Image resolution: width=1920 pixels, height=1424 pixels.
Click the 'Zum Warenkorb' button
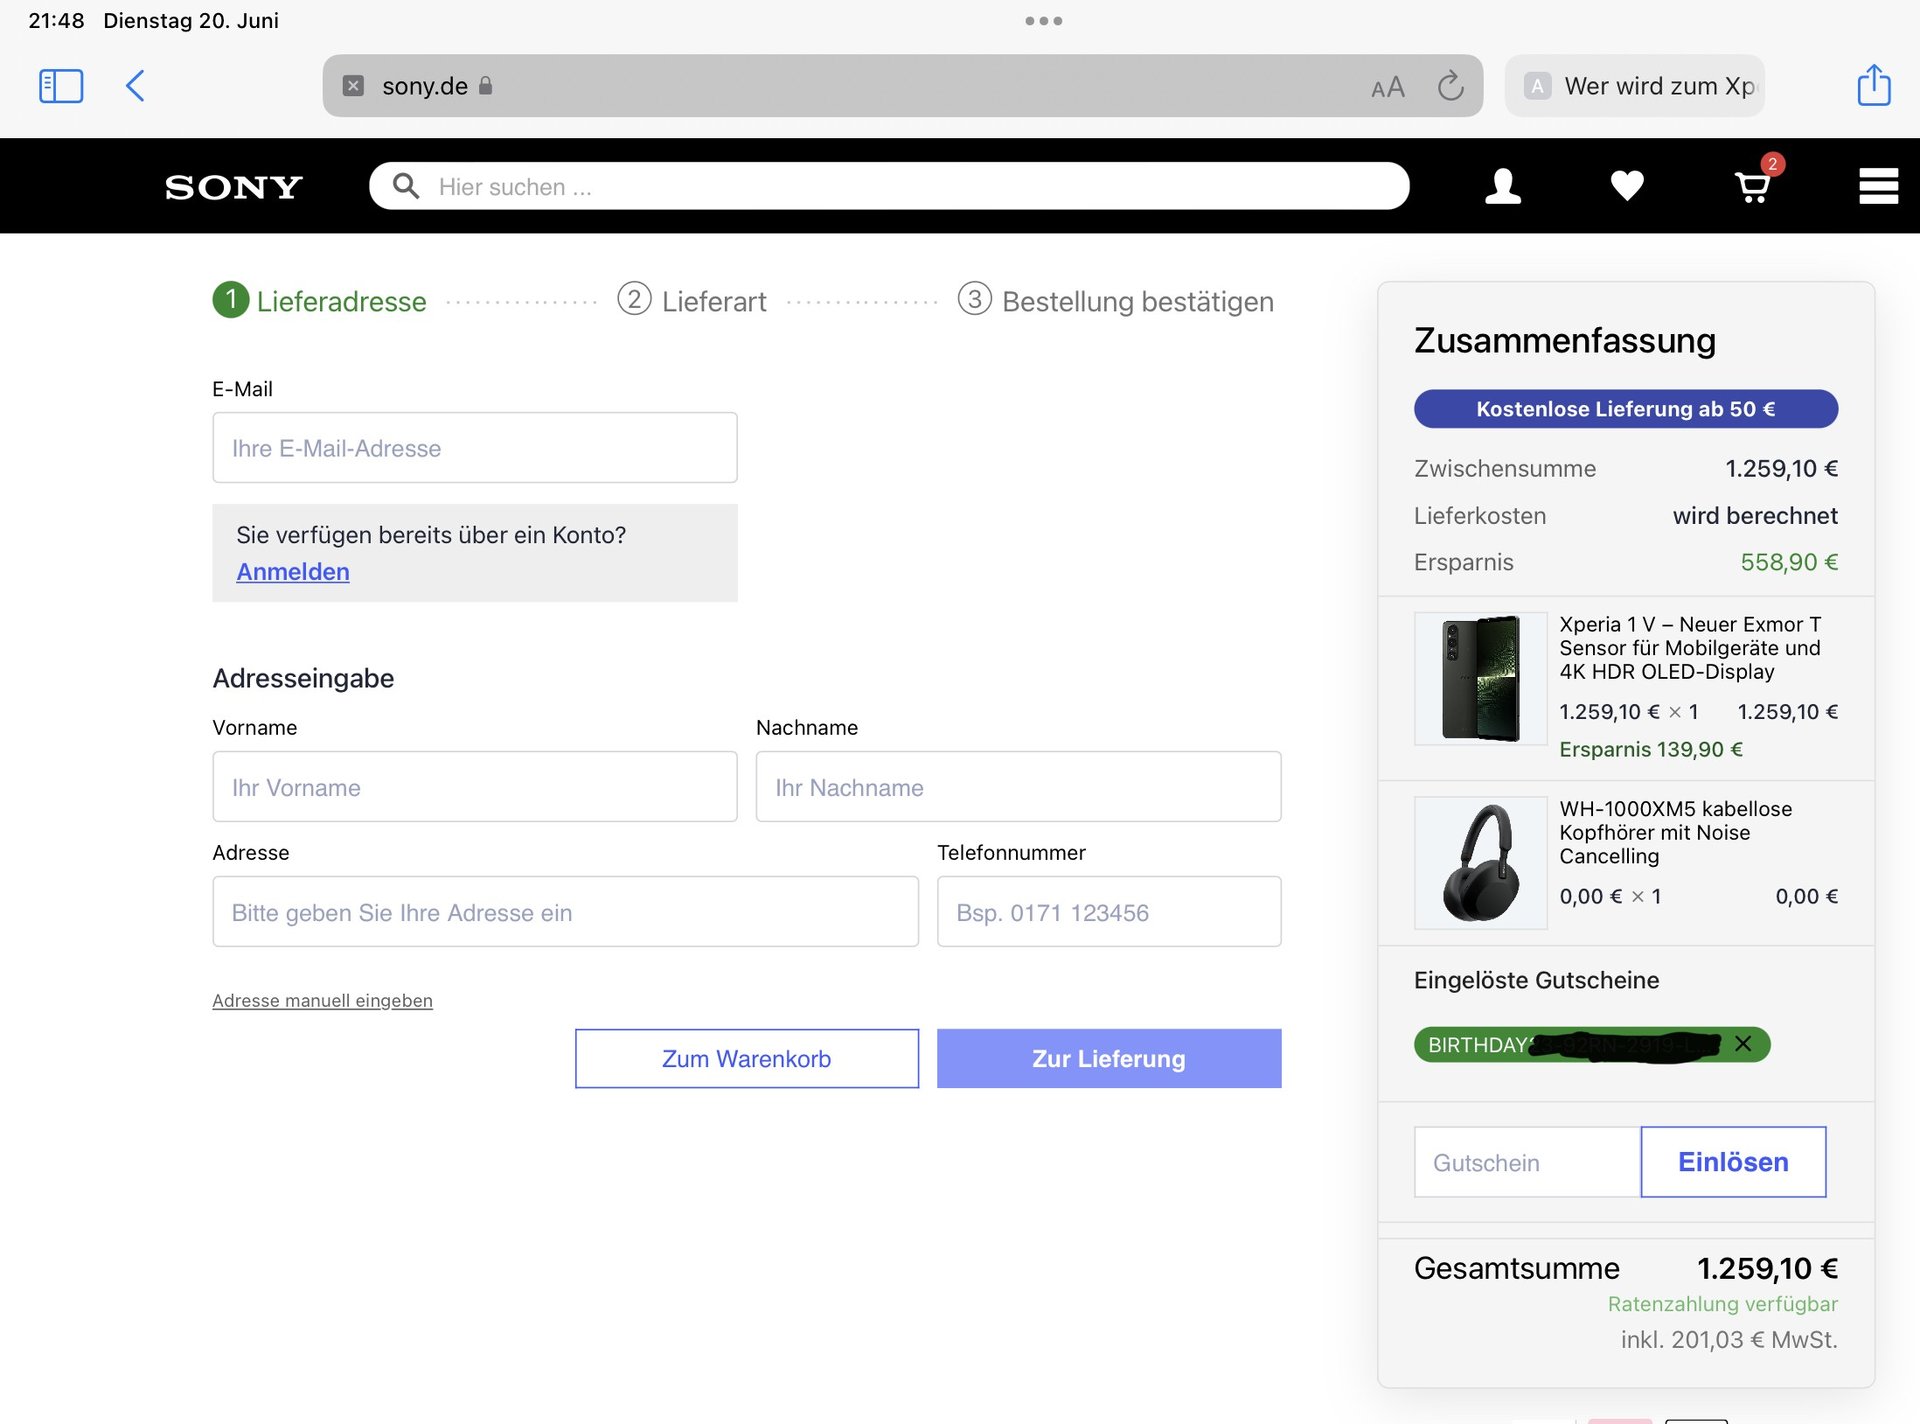tap(746, 1059)
